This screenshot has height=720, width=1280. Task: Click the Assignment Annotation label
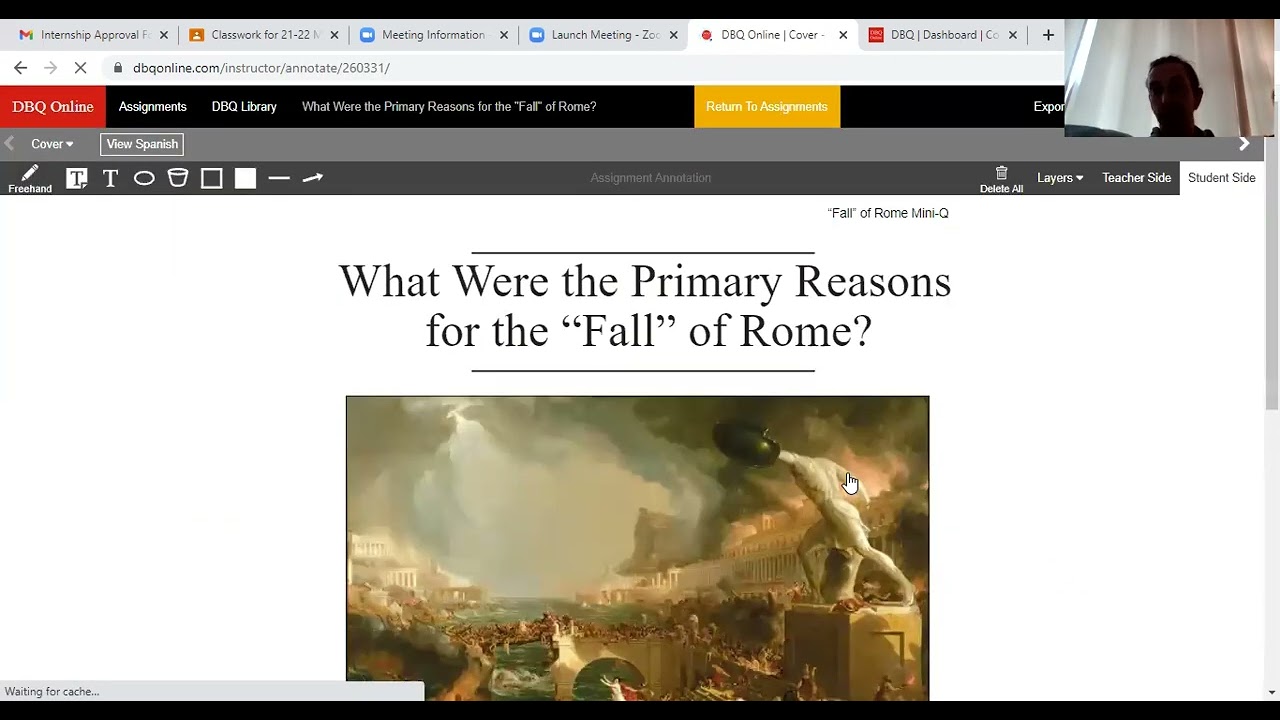pos(651,178)
